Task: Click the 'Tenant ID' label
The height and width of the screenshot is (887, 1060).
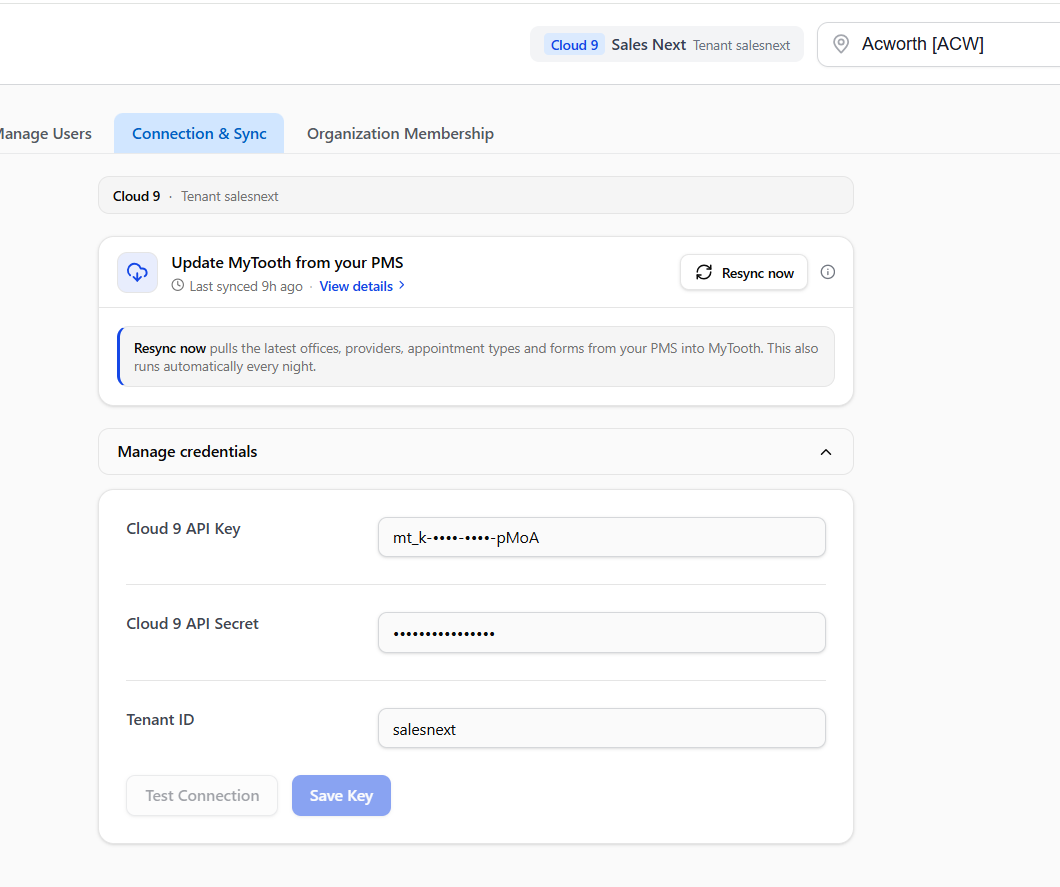Action: pyautogui.click(x=160, y=719)
